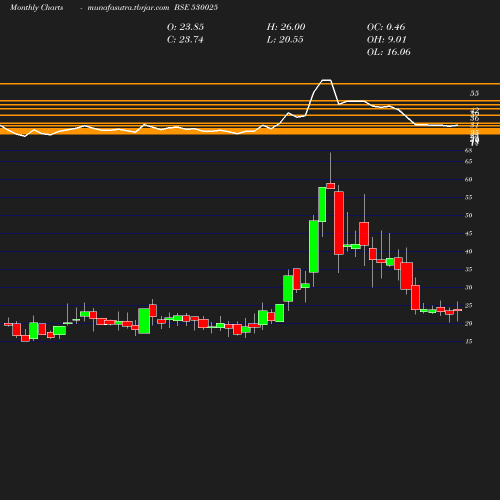Click the 35 price axis label

[x=468, y=269]
